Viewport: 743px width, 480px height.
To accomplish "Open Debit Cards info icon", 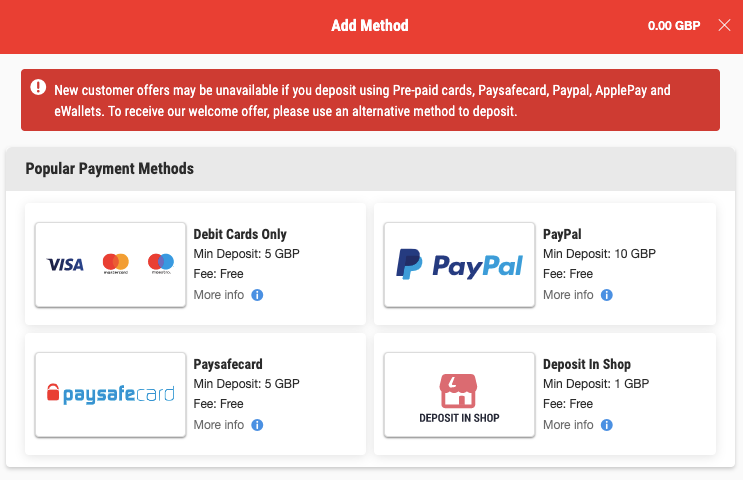I will point(257,295).
